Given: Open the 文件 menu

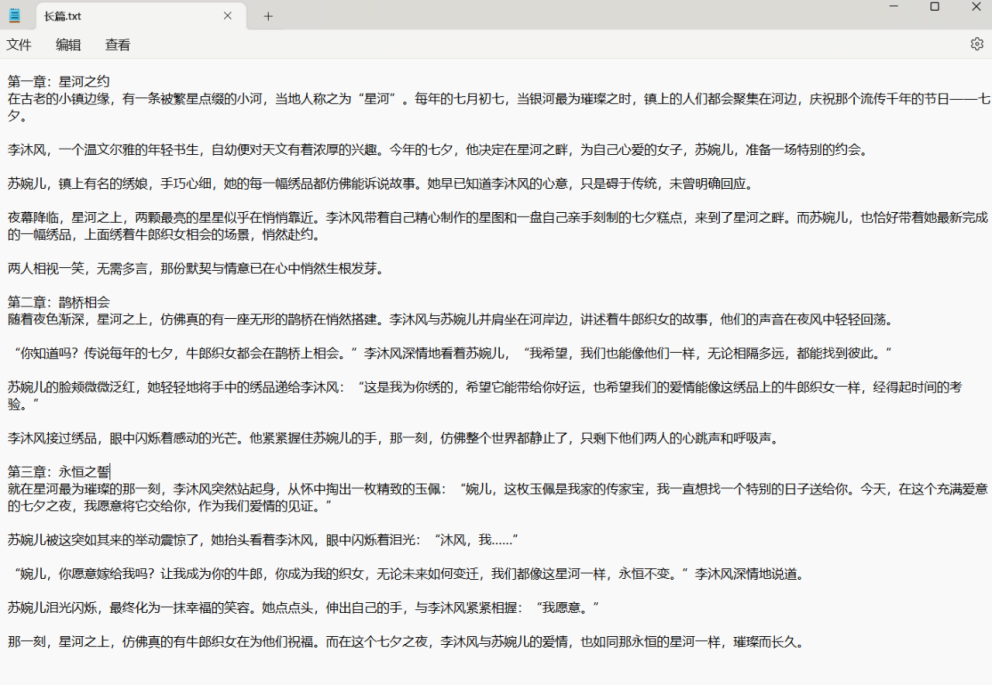Looking at the screenshot, I should (19, 45).
